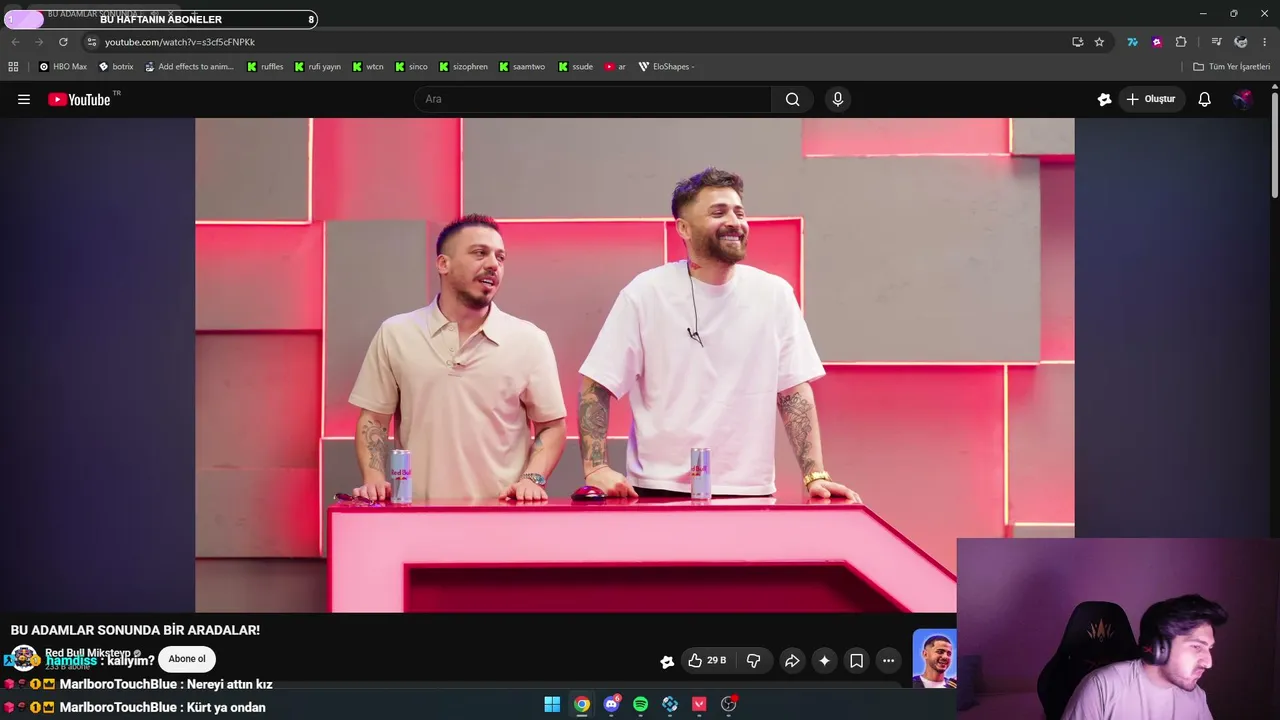Click the suggested video thumbnail beside action buttons
The image size is (1280, 720).
(934, 658)
